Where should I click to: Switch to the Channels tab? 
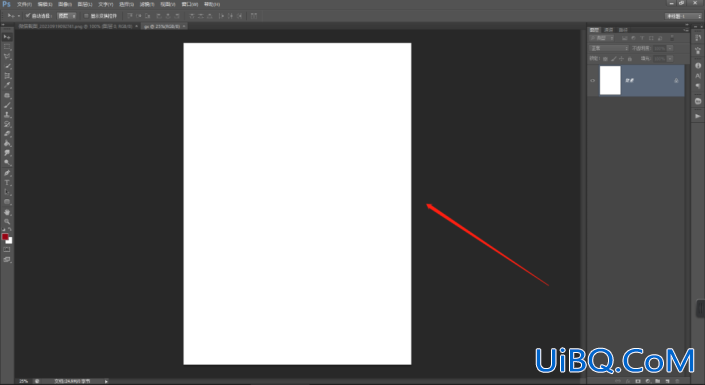click(x=609, y=30)
